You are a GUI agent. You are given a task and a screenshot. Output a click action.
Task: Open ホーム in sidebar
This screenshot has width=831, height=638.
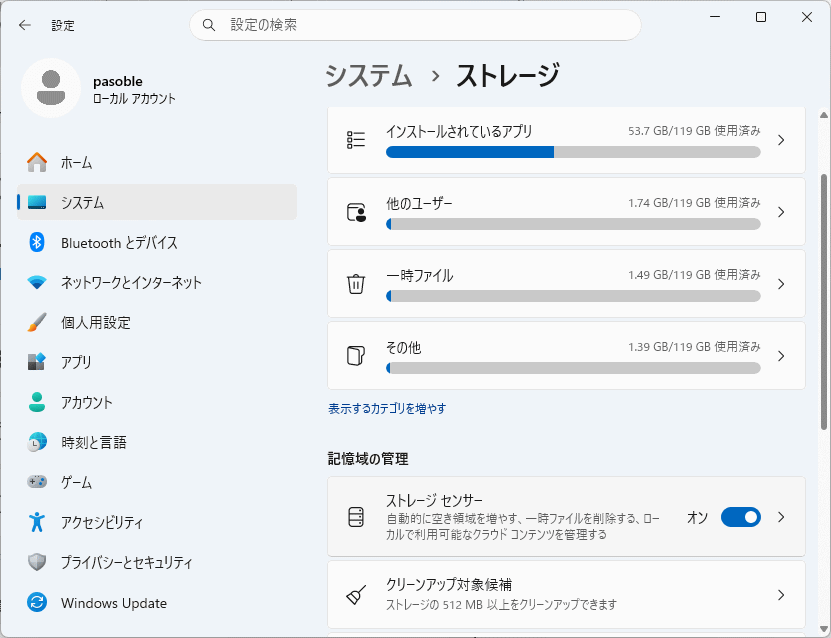tap(157, 162)
